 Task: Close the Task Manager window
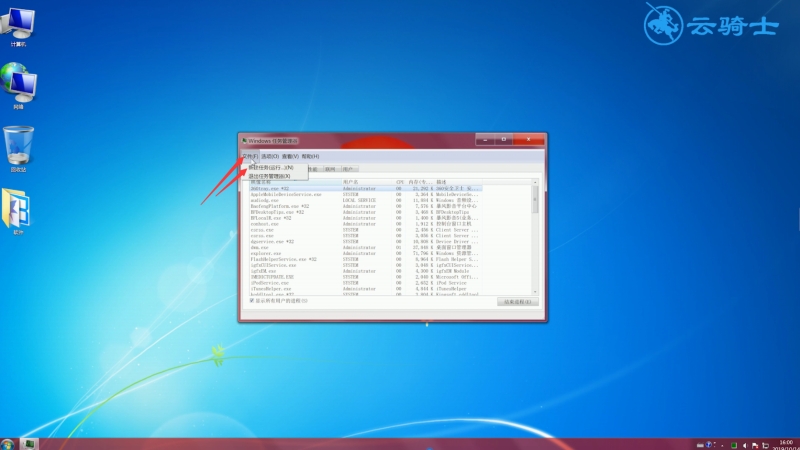(x=529, y=139)
